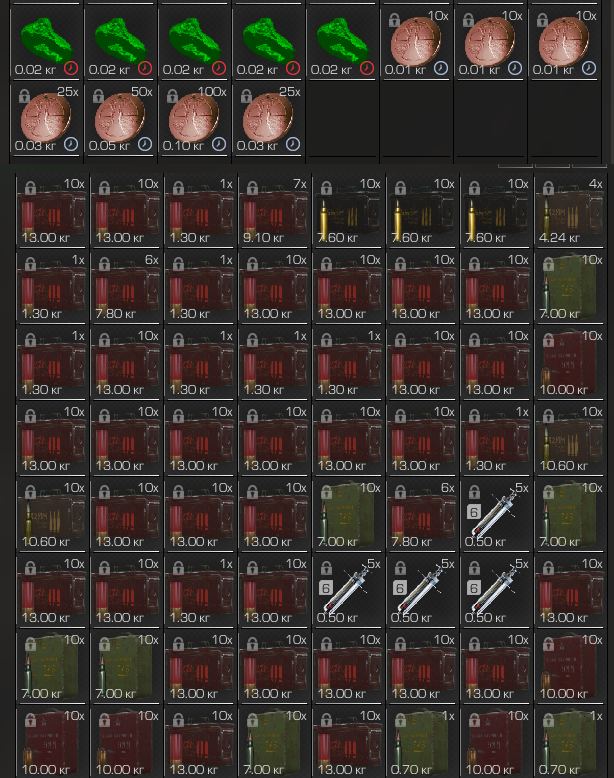This screenshot has width=614, height=778.
Task: Click lock icon on the 4.24 кг box
Action: click(x=548, y=189)
